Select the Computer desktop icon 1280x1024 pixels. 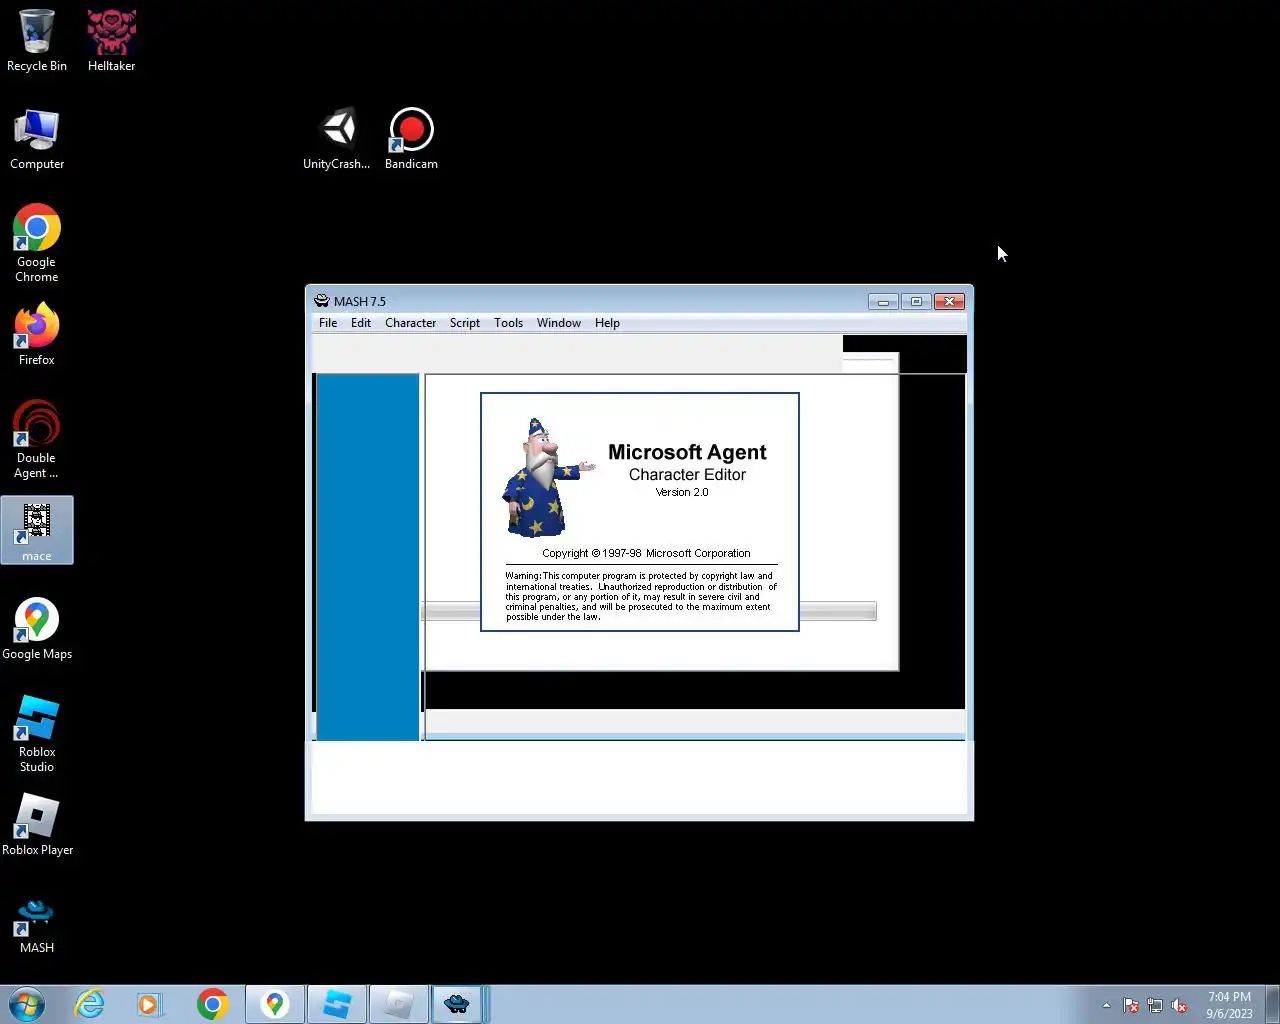37,139
